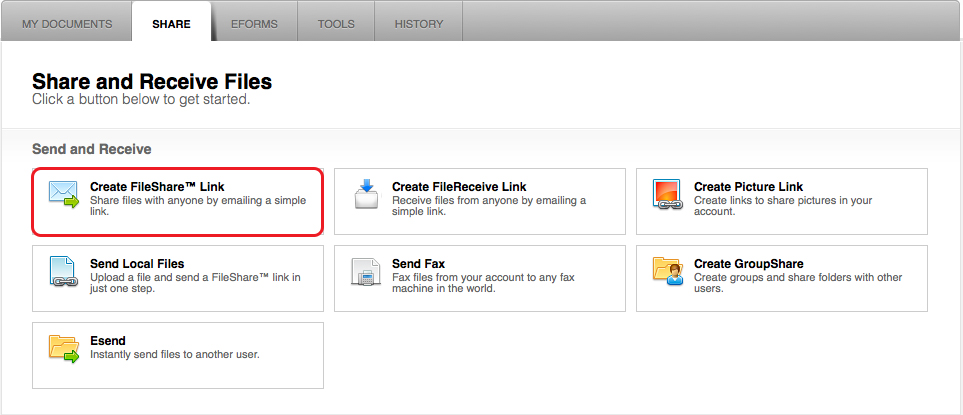Click the Create Picture Link title
The height and width of the screenshot is (415, 963).
(749, 187)
